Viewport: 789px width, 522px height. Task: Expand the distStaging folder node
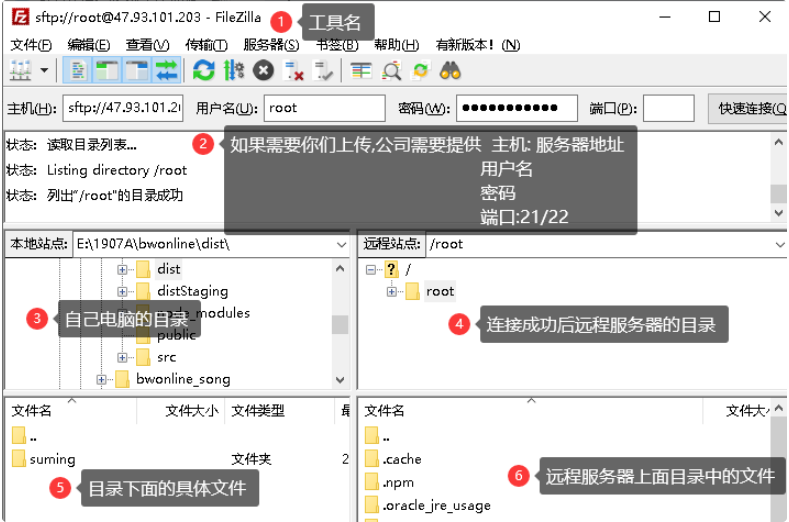pyautogui.click(x=122, y=291)
